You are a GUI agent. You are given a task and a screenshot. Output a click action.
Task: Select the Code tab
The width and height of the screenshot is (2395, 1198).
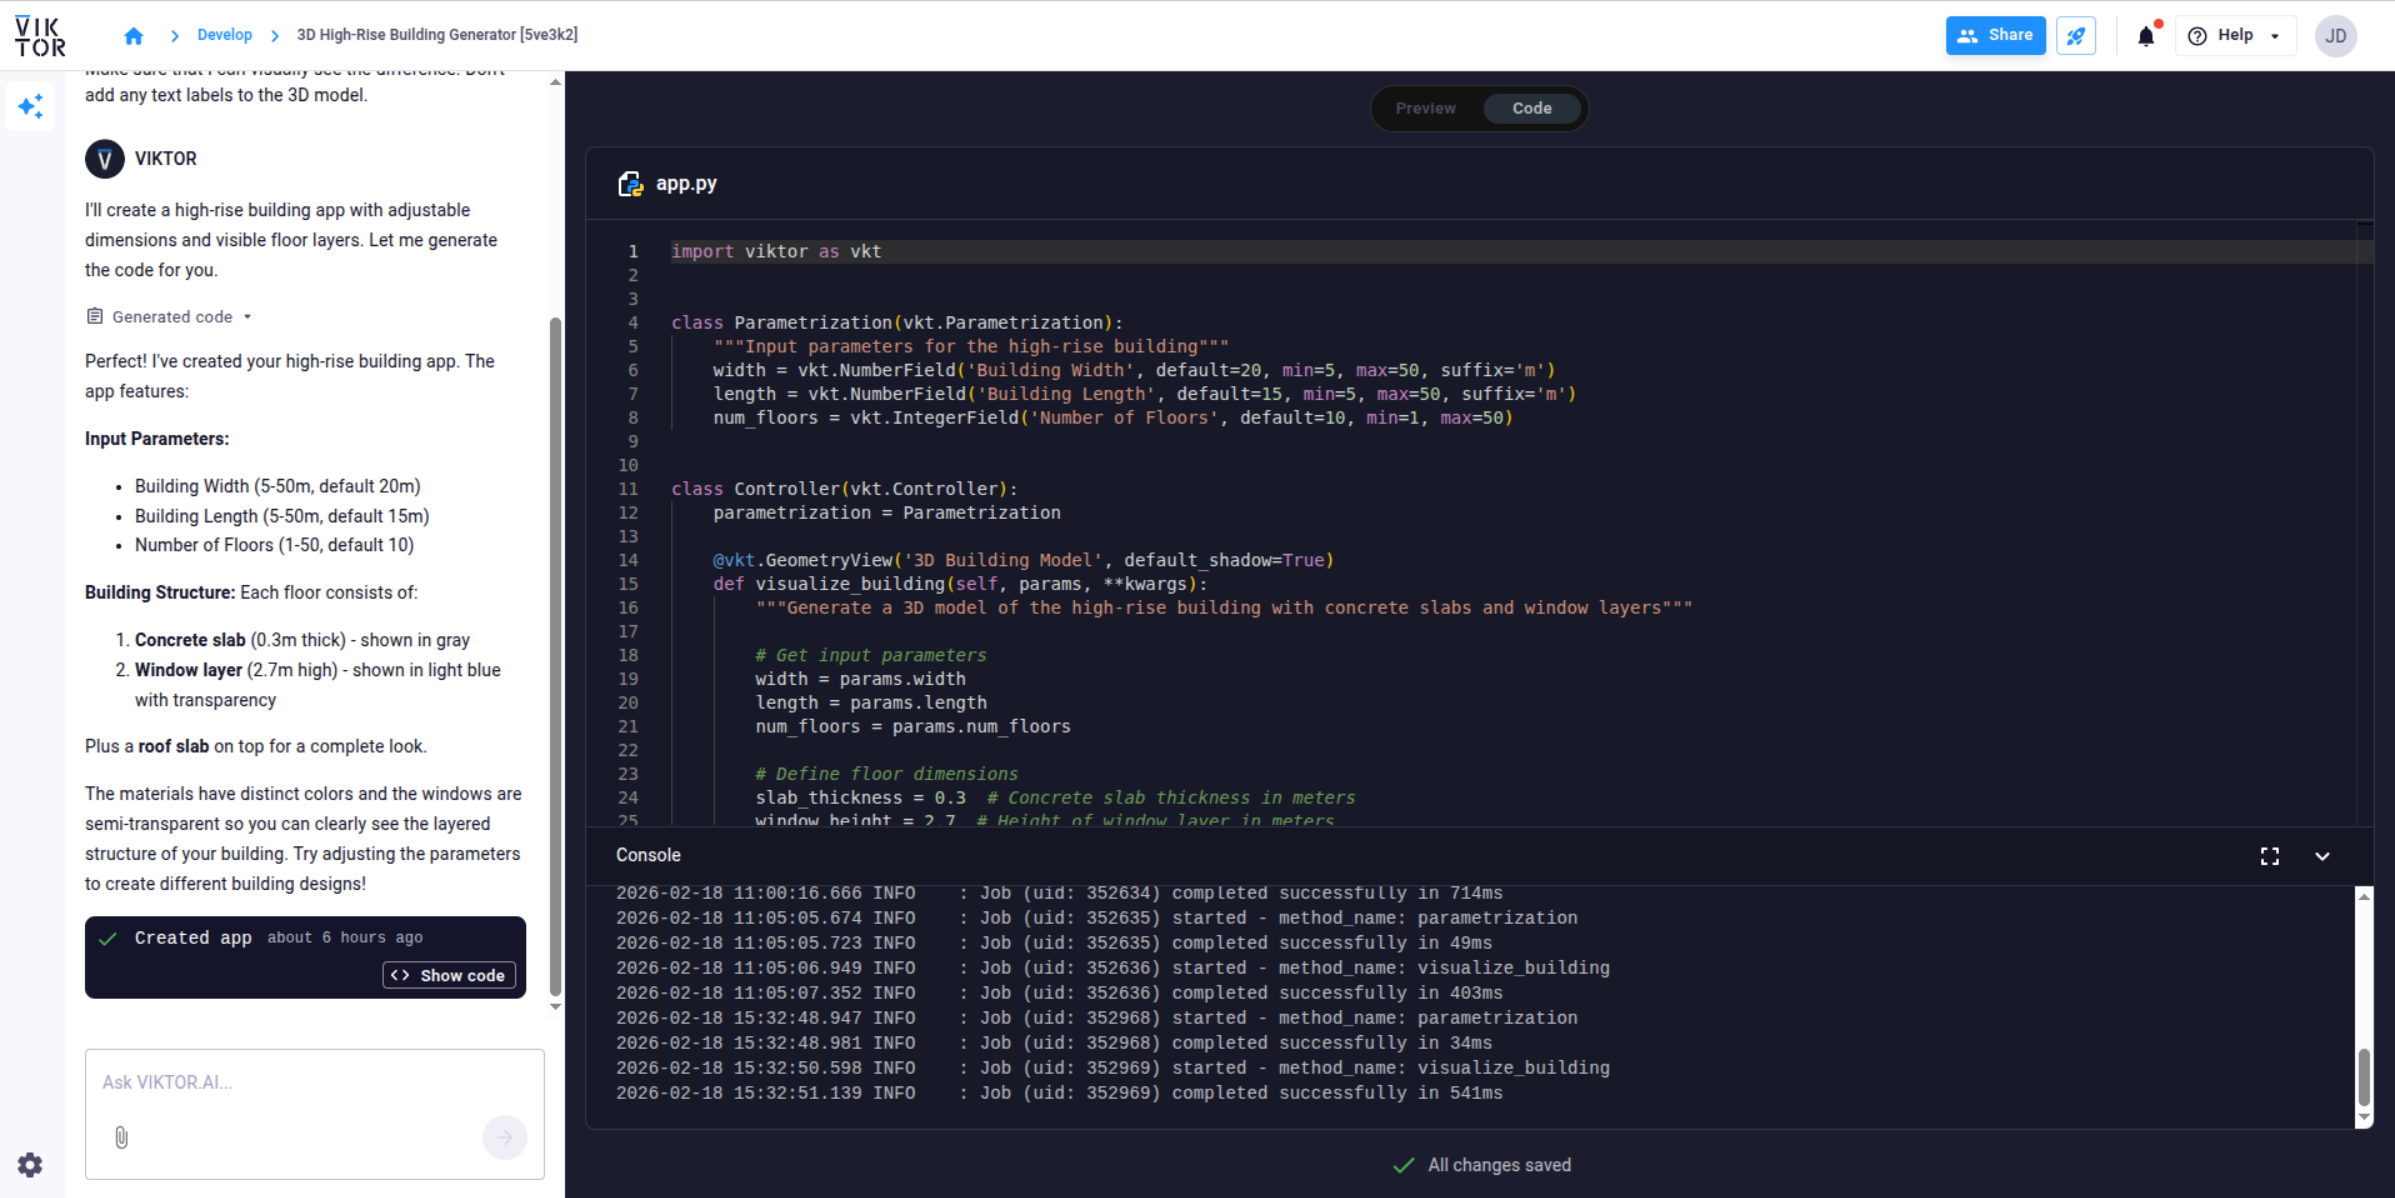[1532, 108]
